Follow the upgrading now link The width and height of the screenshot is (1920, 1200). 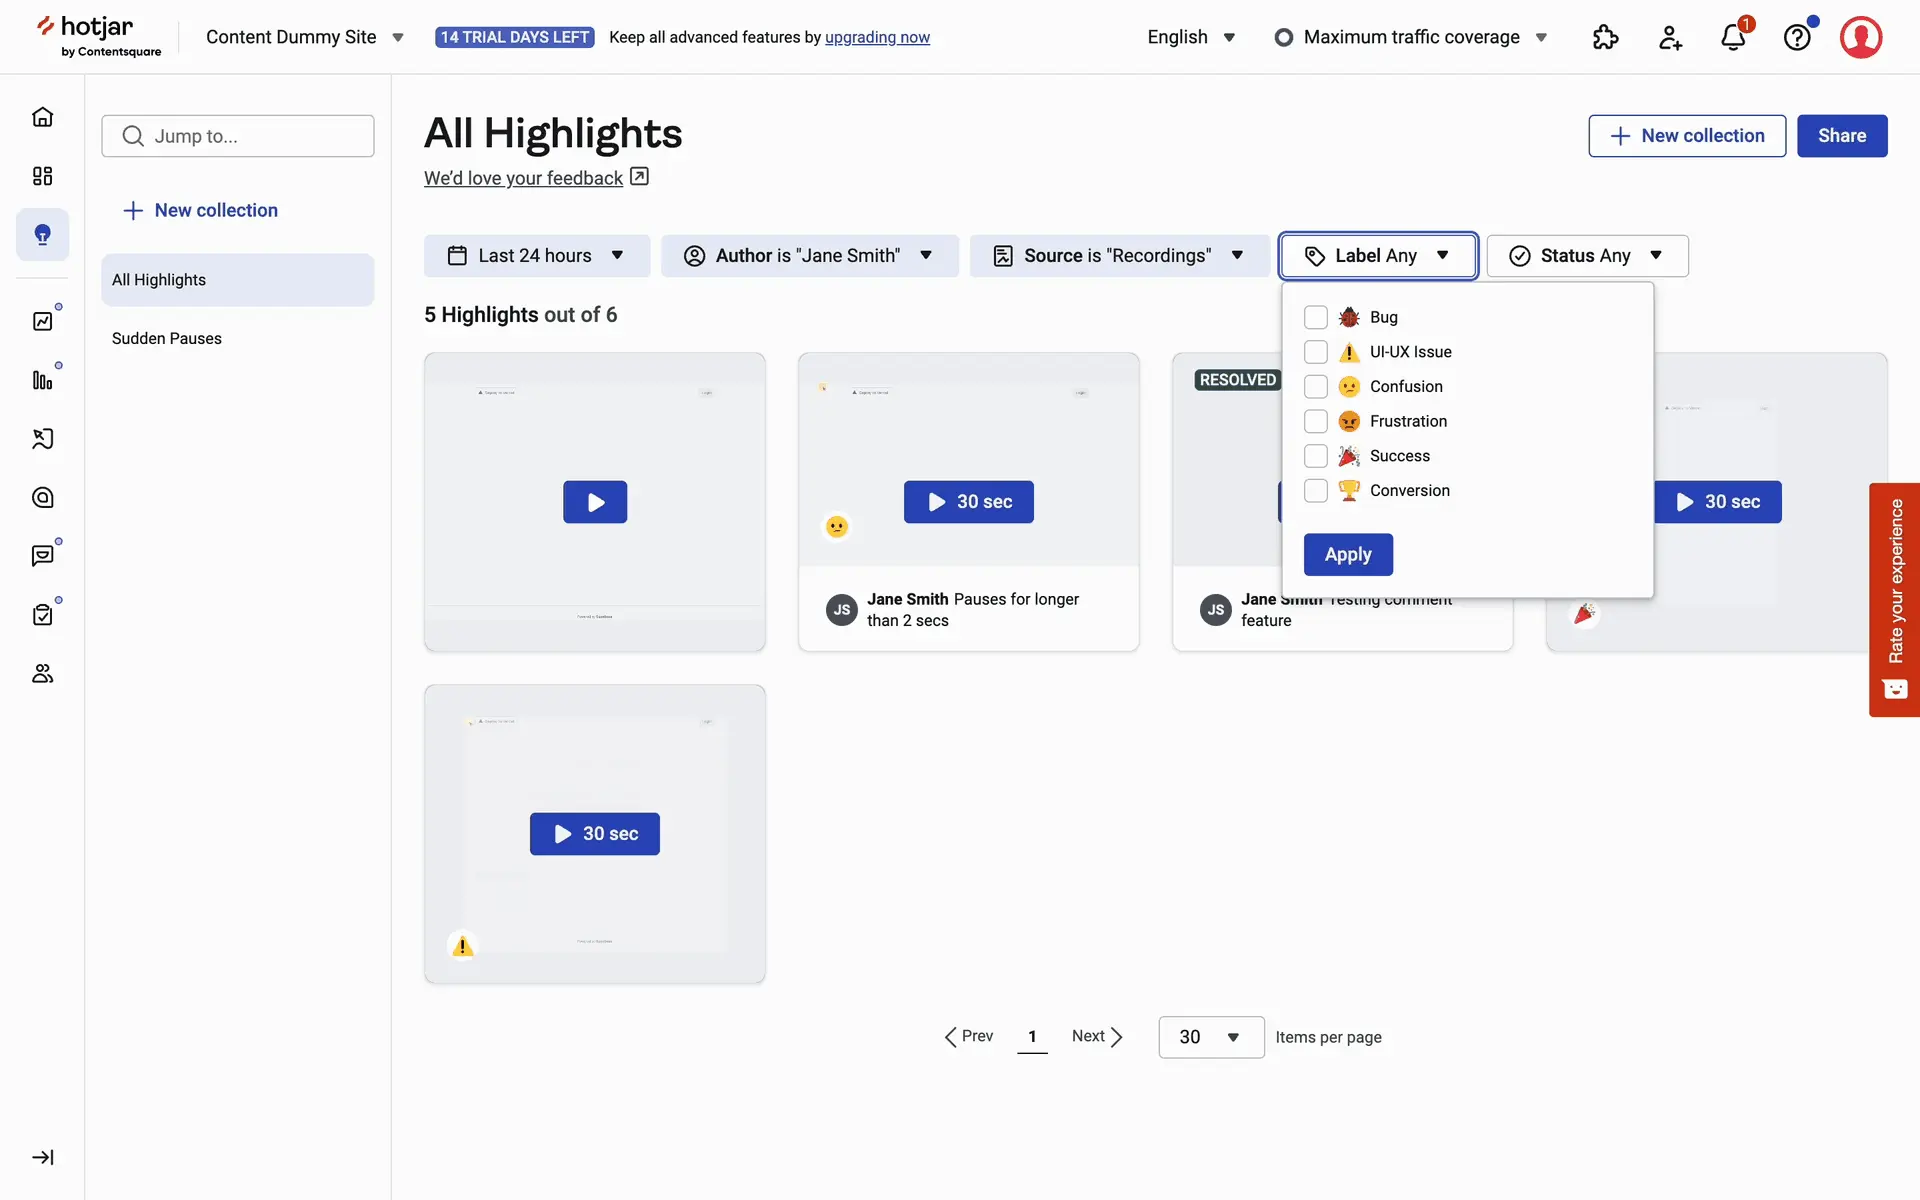pyautogui.click(x=877, y=37)
